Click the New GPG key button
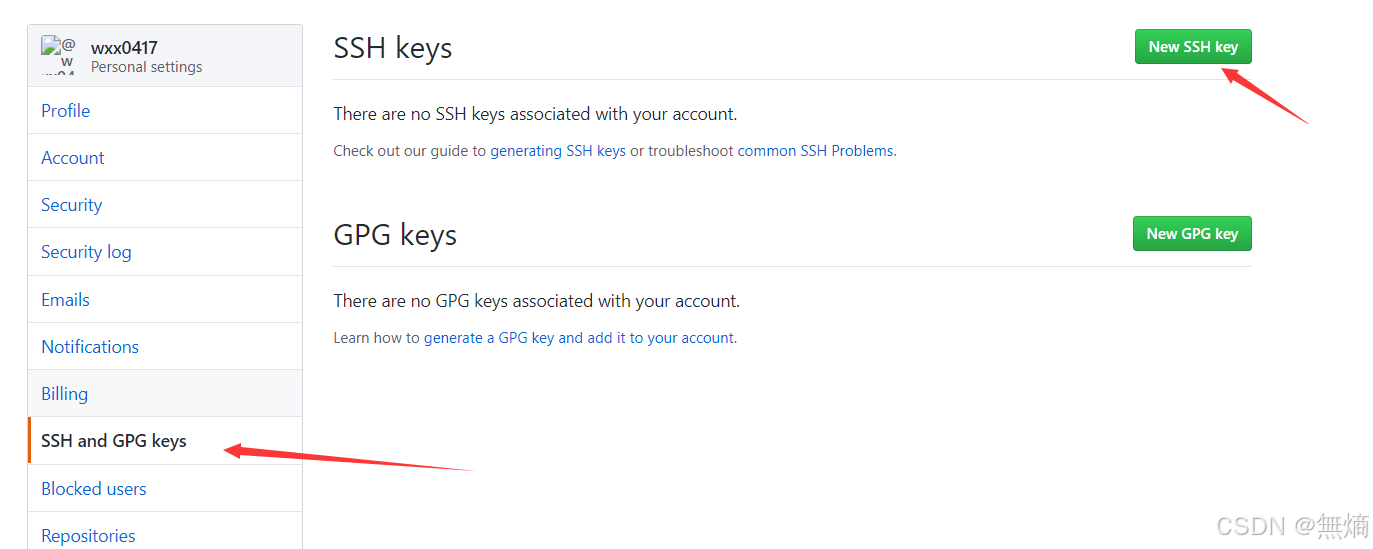This screenshot has height=549, width=1373. point(1192,234)
